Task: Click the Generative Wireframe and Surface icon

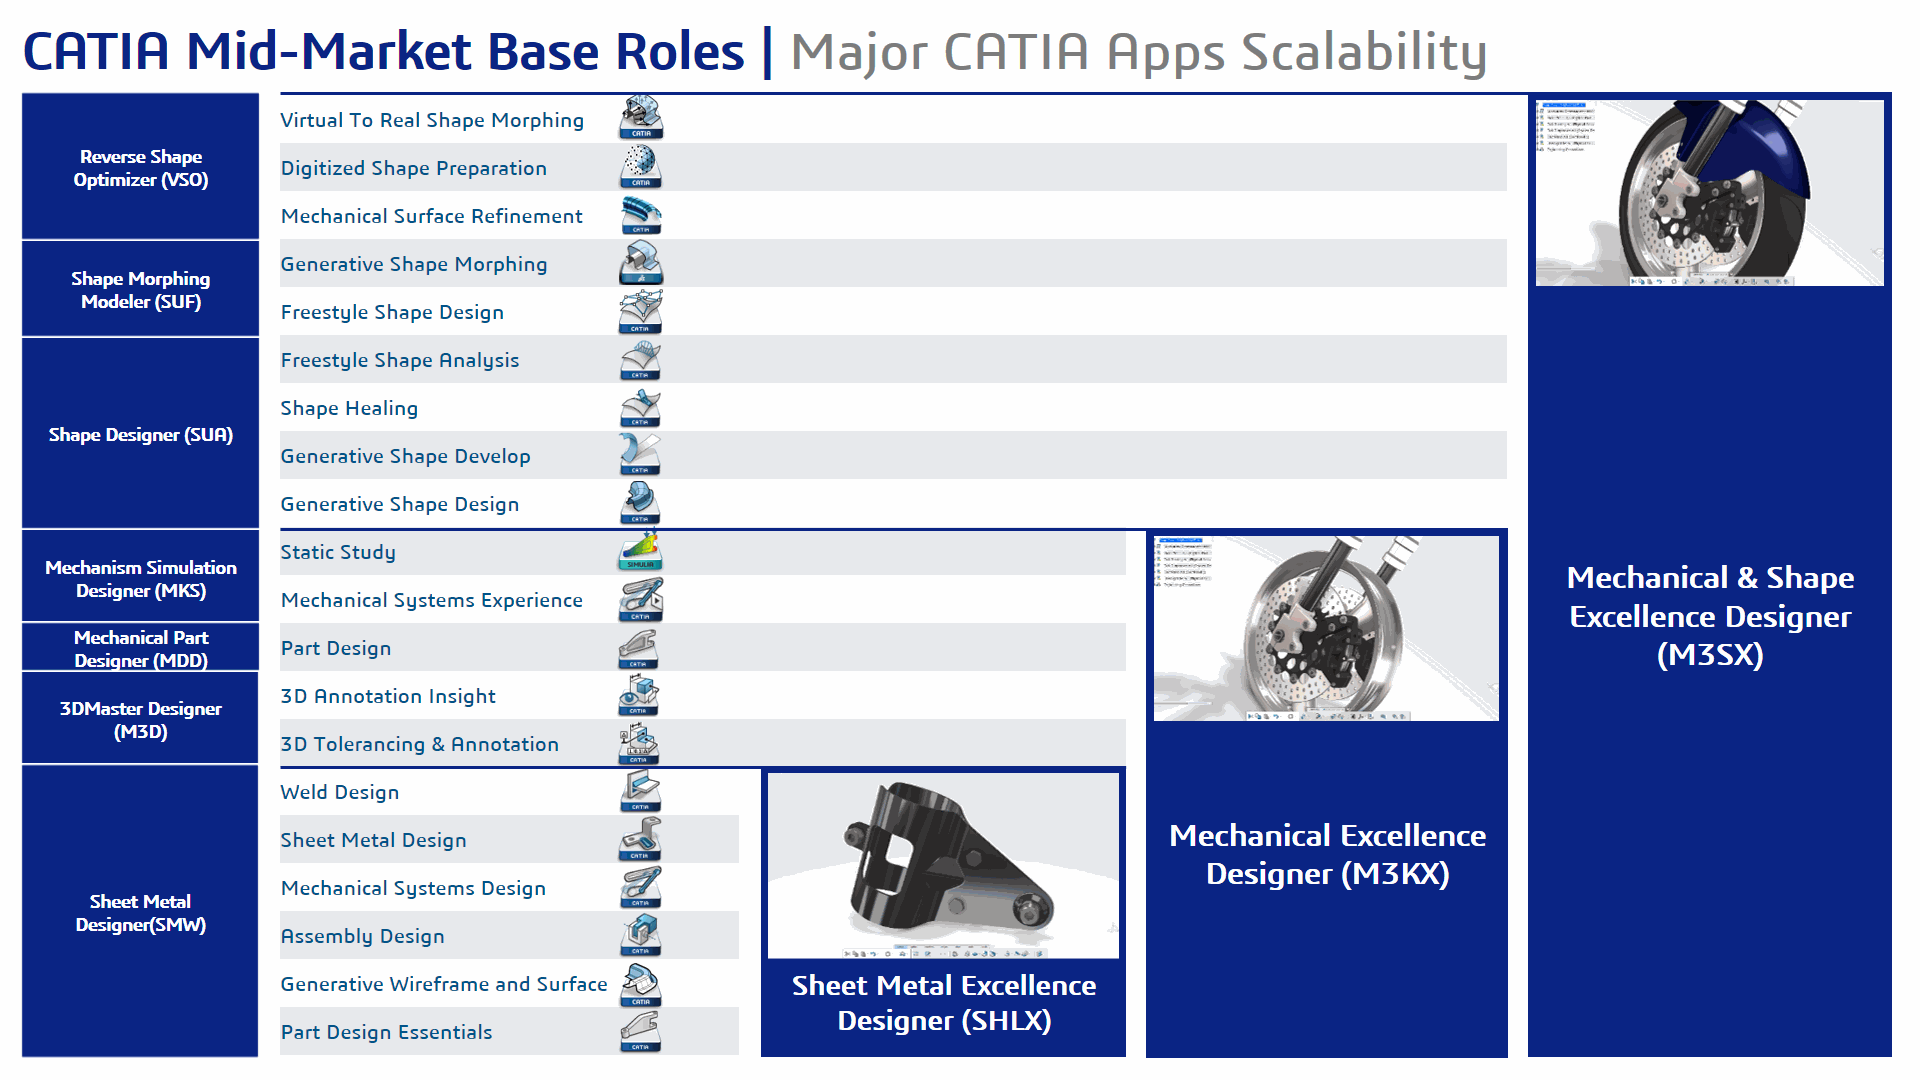Action: tap(640, 984)
